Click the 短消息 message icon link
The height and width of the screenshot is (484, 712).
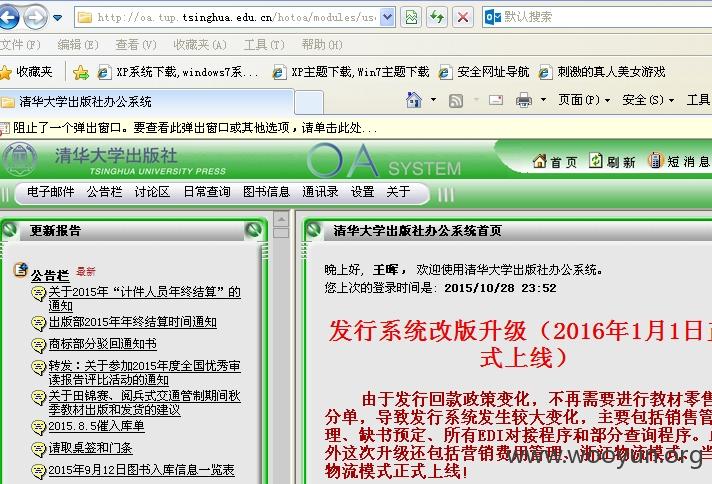tap(679, 161)
